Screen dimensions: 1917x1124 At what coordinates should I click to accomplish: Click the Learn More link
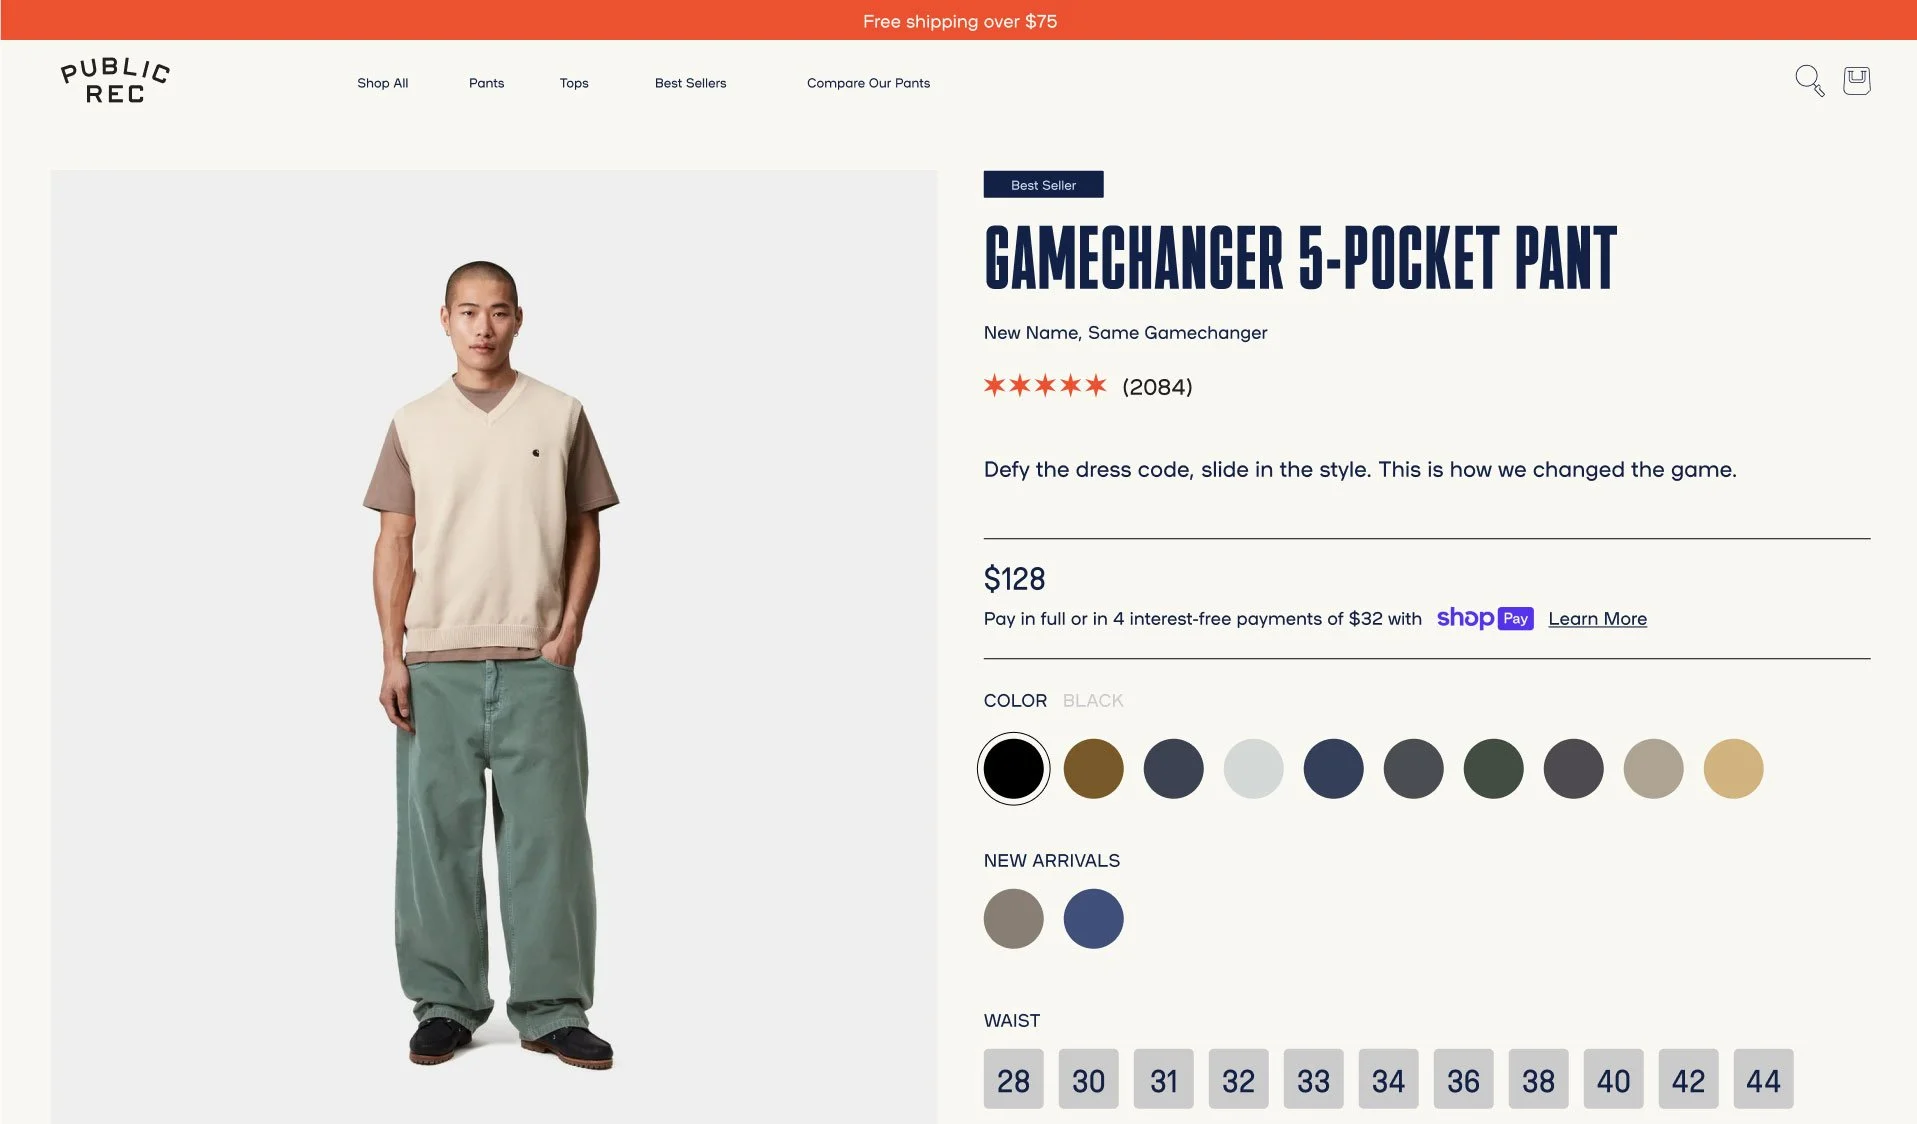(x=1597, y=619)
